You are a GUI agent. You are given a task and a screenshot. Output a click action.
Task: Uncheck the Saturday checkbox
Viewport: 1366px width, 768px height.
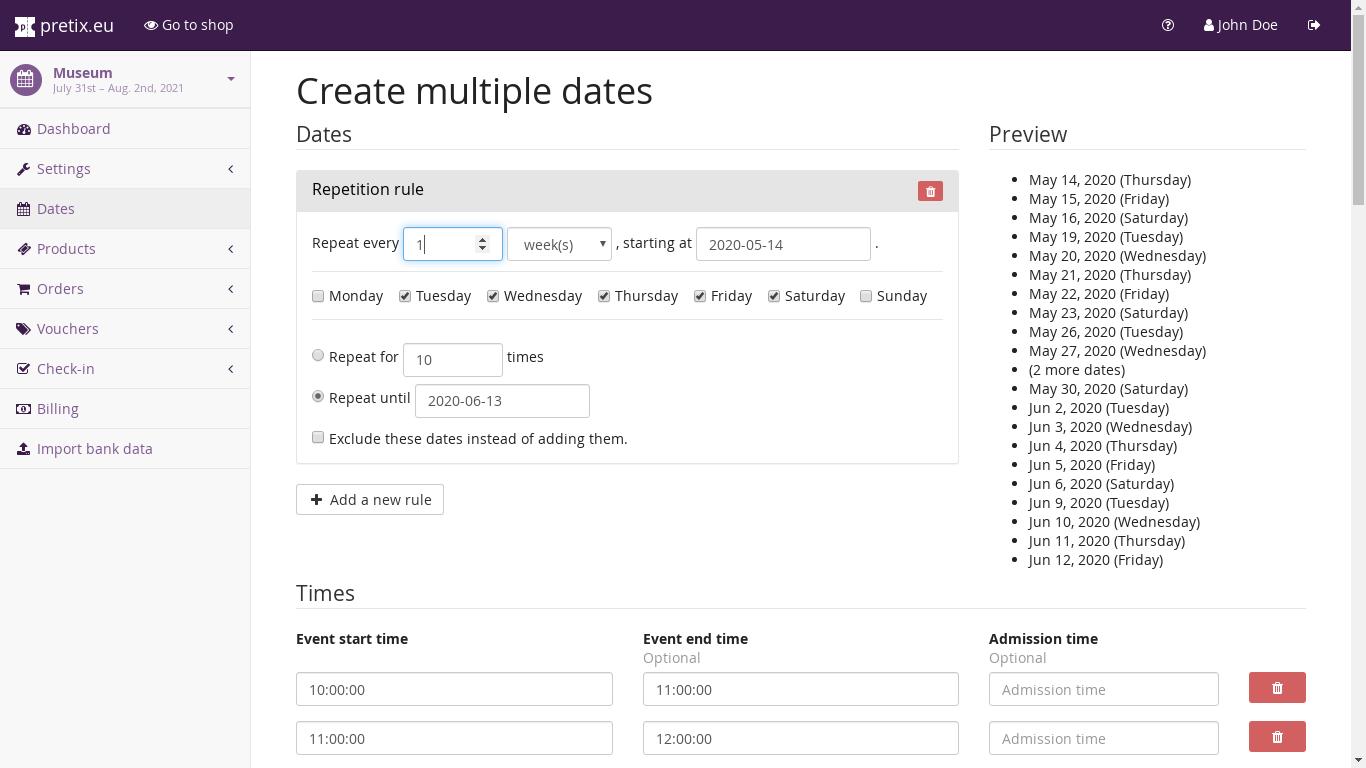tap(774, 296)
